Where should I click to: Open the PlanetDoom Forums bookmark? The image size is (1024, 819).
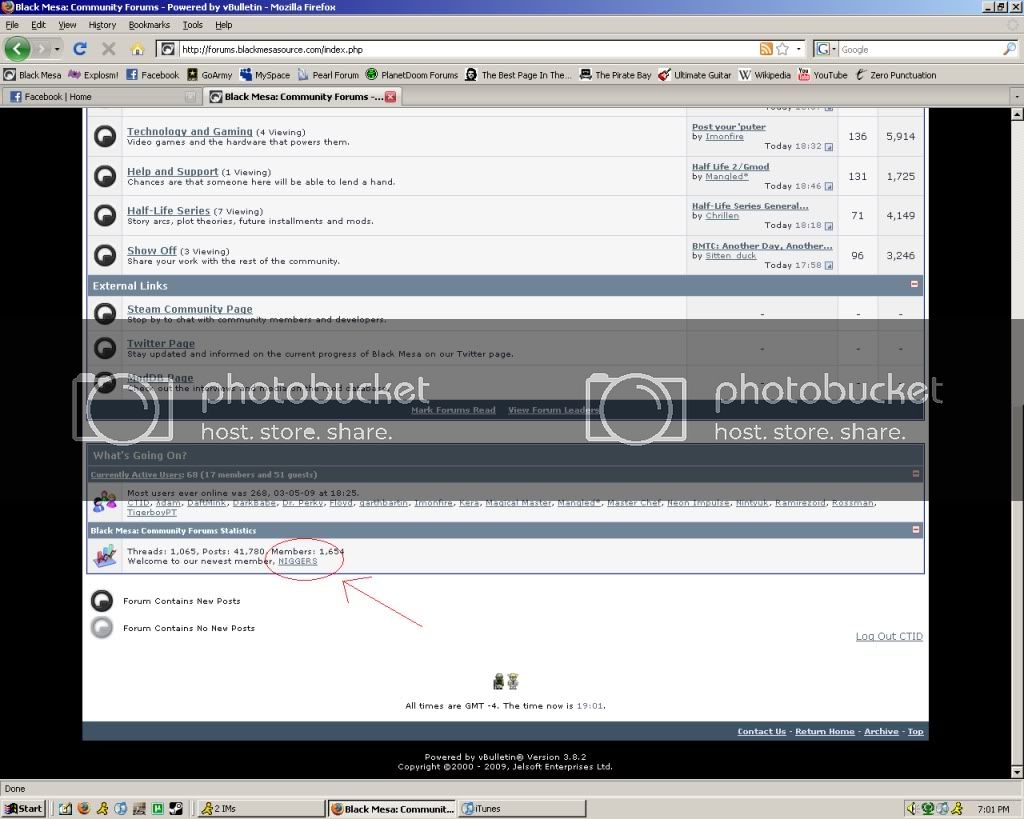pos(412,75)
